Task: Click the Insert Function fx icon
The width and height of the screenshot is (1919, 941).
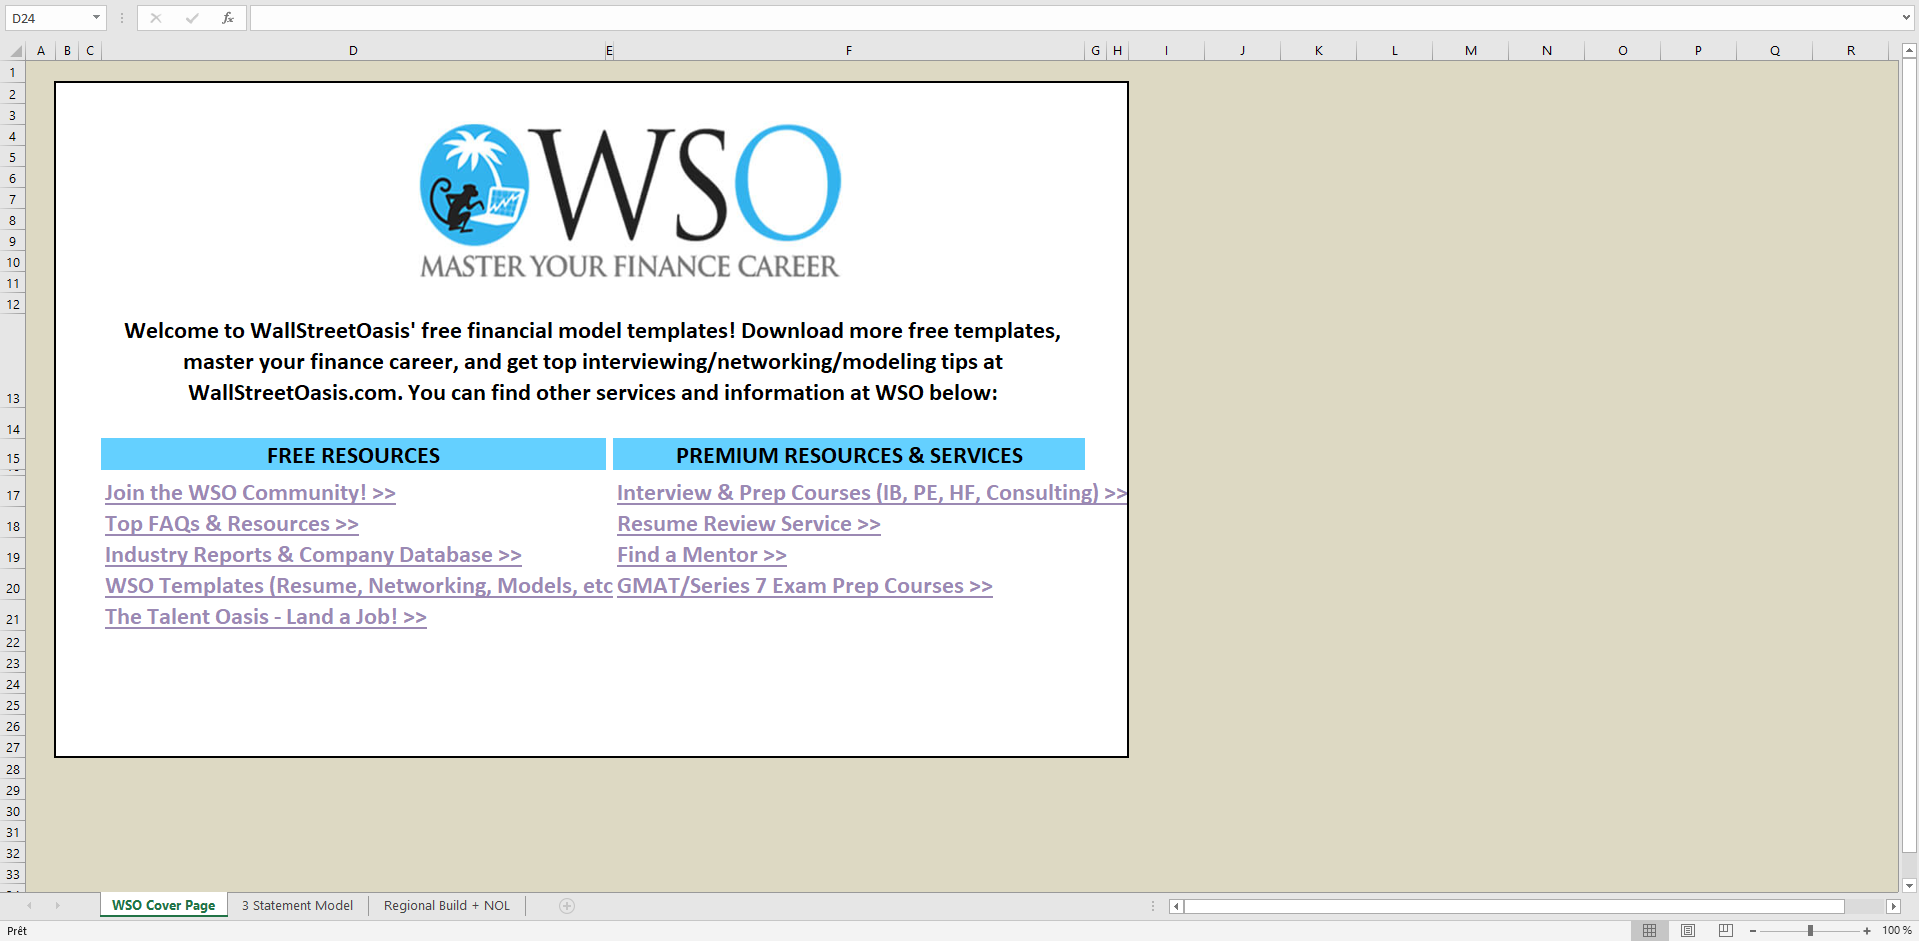Action: pos(228,18)
